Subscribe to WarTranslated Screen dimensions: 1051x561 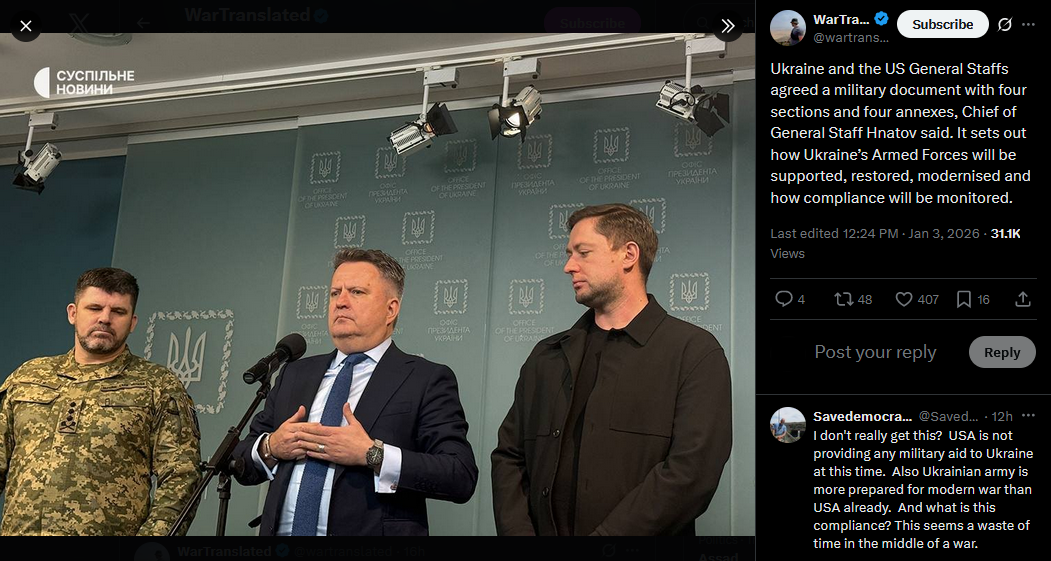[x=942, y=24]
